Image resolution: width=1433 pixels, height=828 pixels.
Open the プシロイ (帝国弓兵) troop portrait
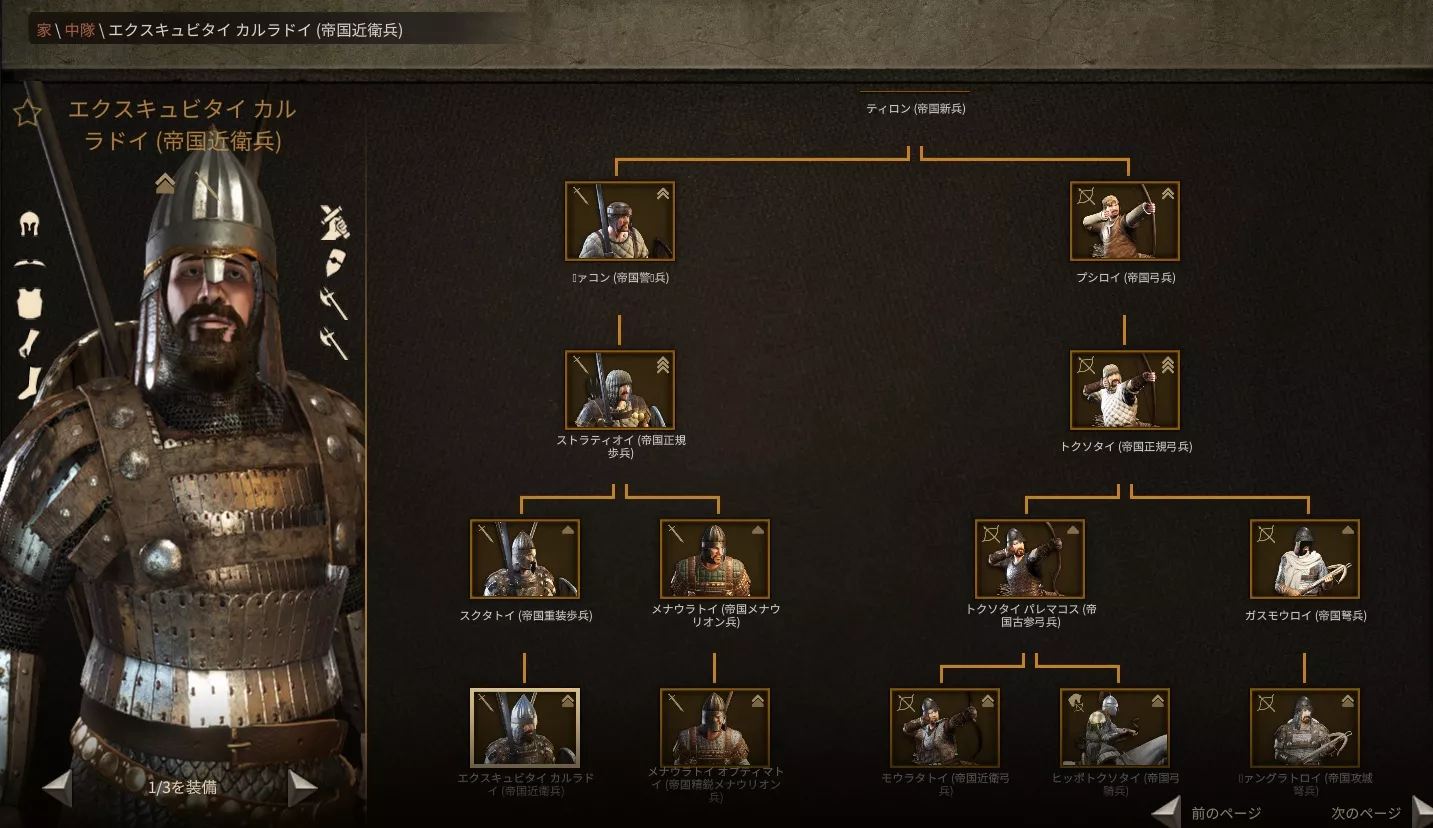click(1125, 221)
